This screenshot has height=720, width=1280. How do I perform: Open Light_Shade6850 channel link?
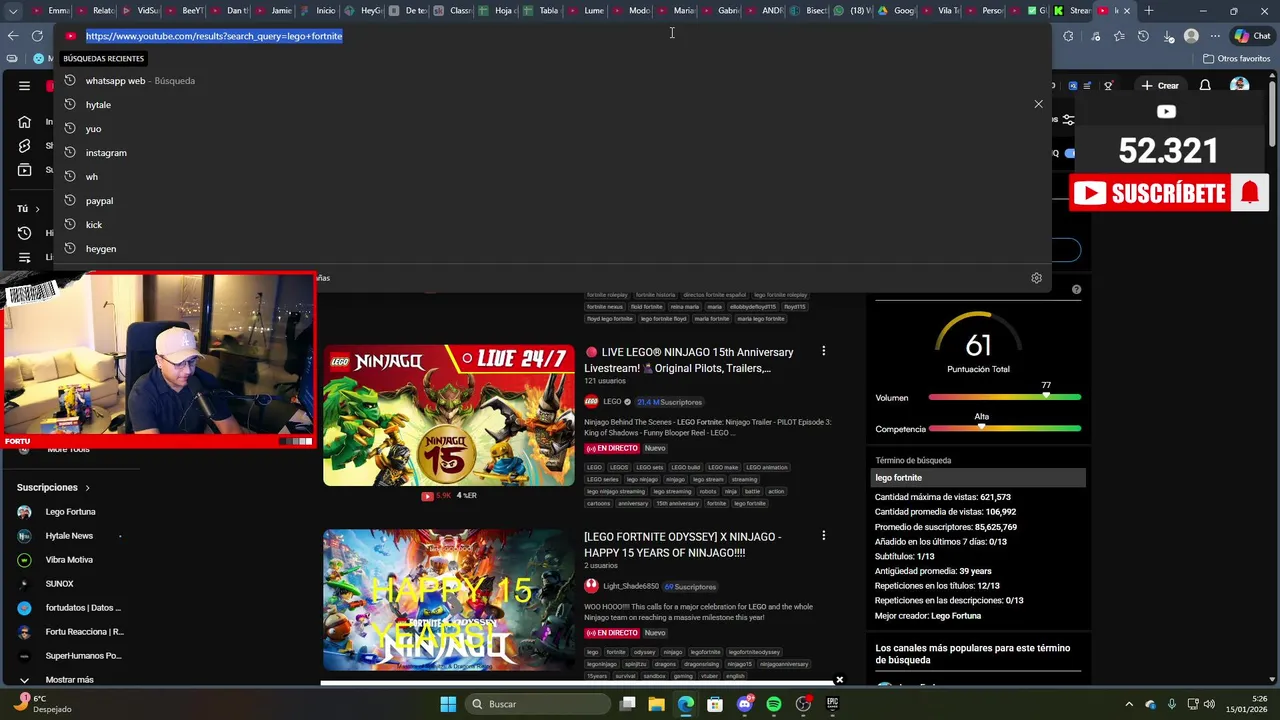click(631, 587)
